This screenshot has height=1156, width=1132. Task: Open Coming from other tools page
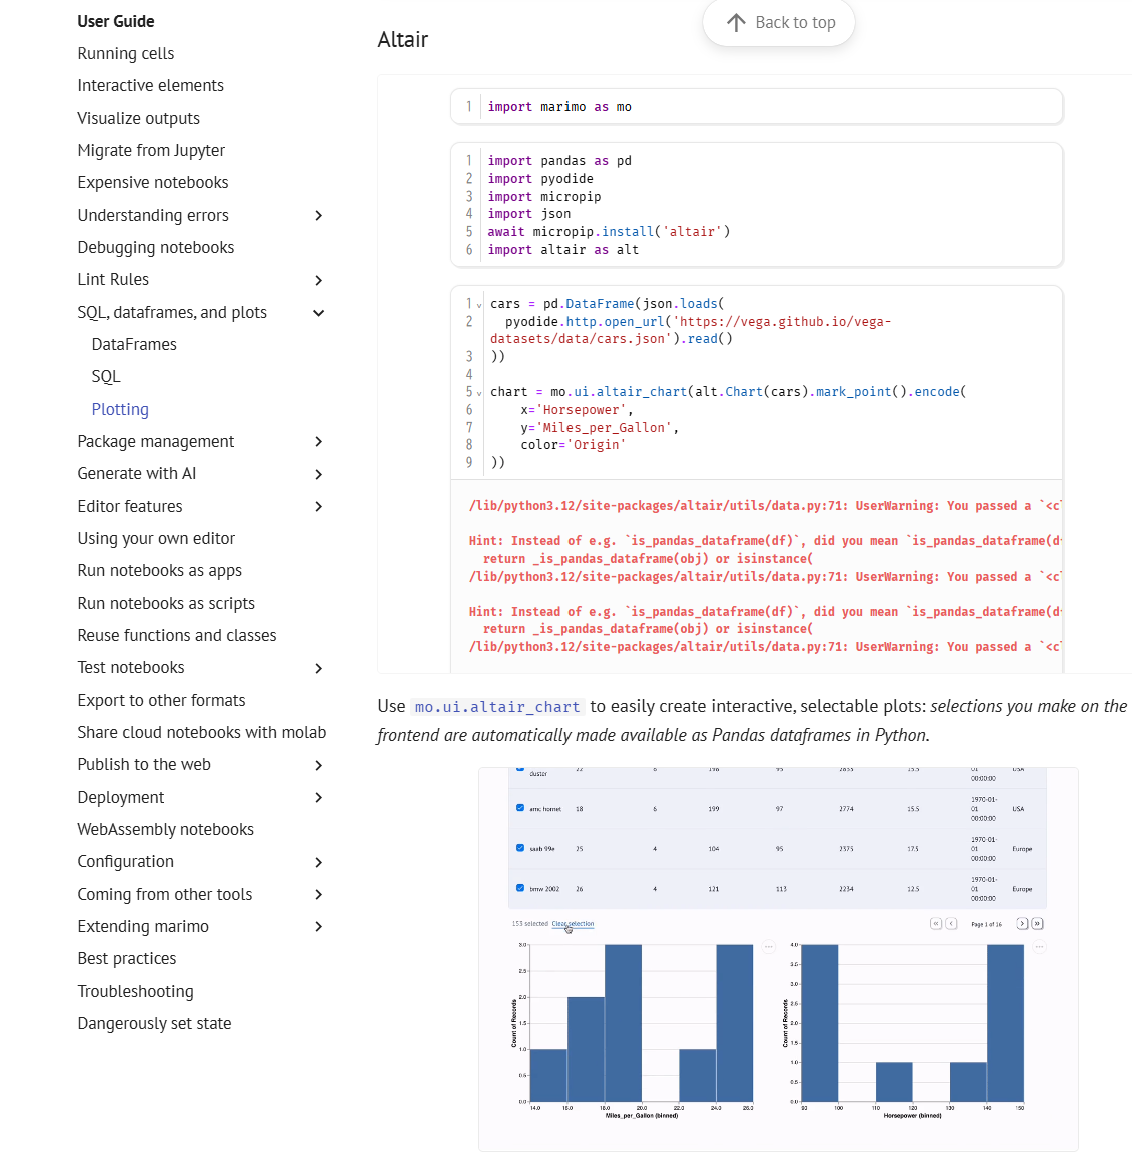164,894
